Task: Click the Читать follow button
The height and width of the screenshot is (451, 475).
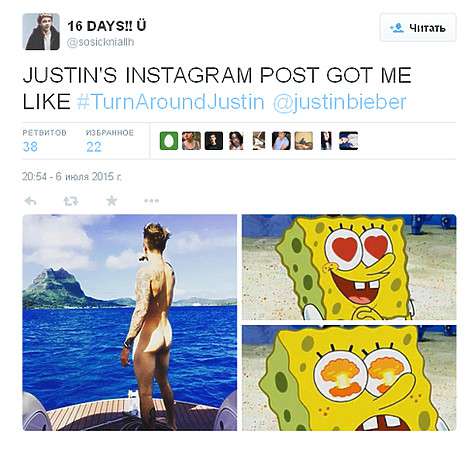Action: 418,28
